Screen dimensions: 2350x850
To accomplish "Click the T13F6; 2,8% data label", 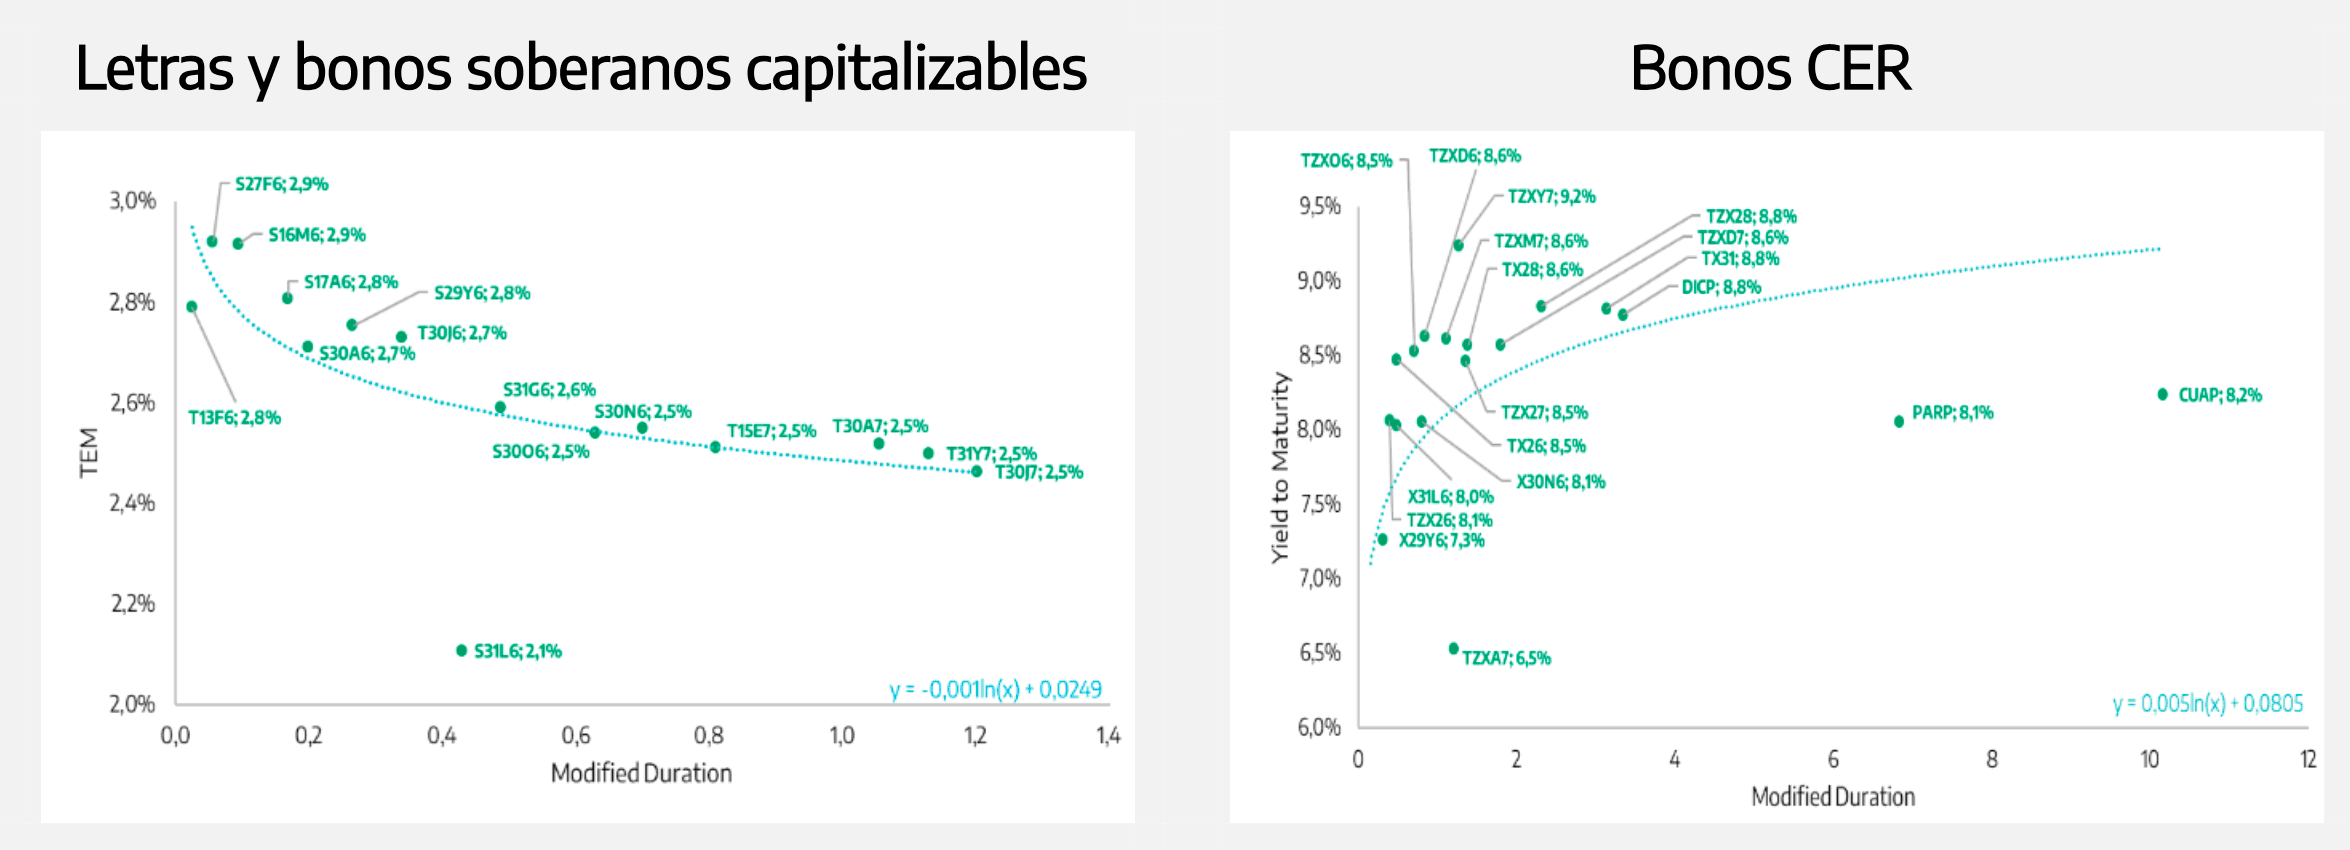I will pyautogui.click(x=234, y=418).
